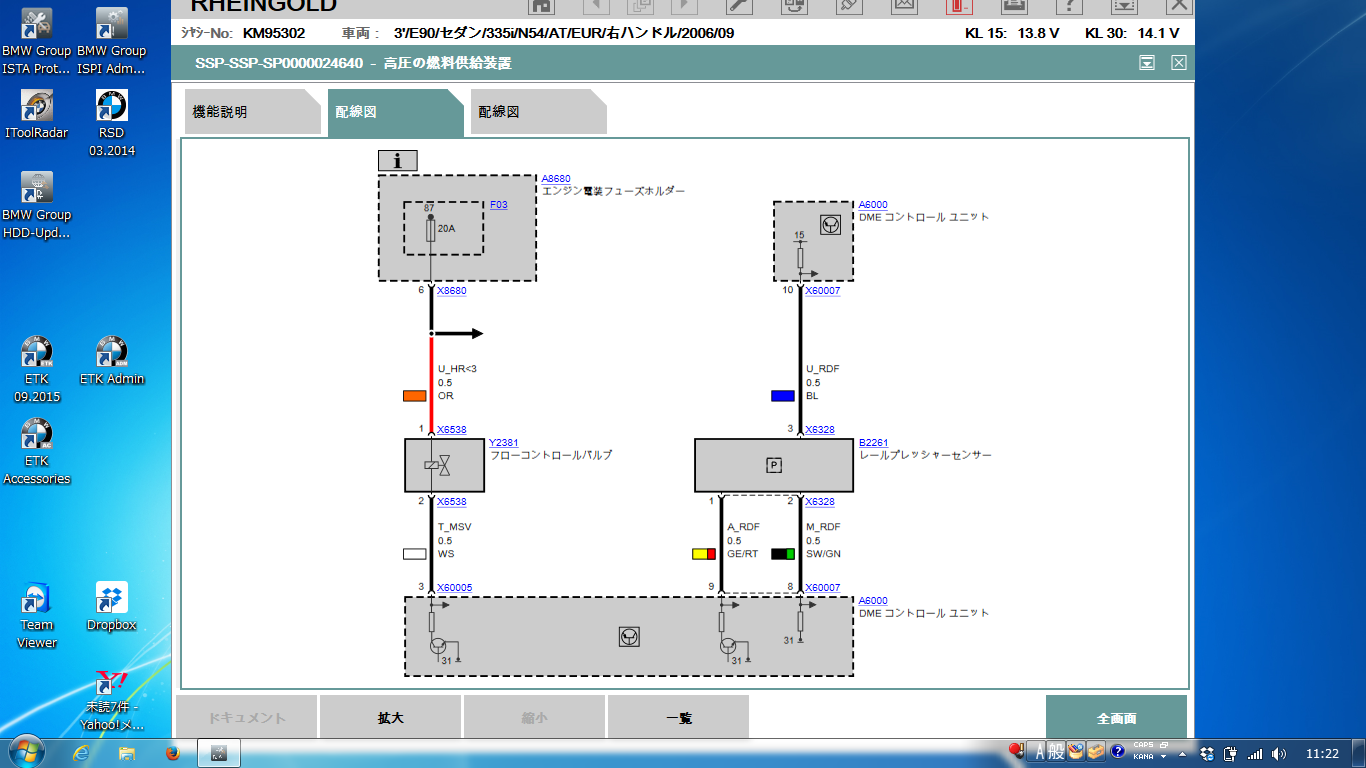Click the envelope icon in the top toolbar

pyautogui.click(x=904, y=5)
